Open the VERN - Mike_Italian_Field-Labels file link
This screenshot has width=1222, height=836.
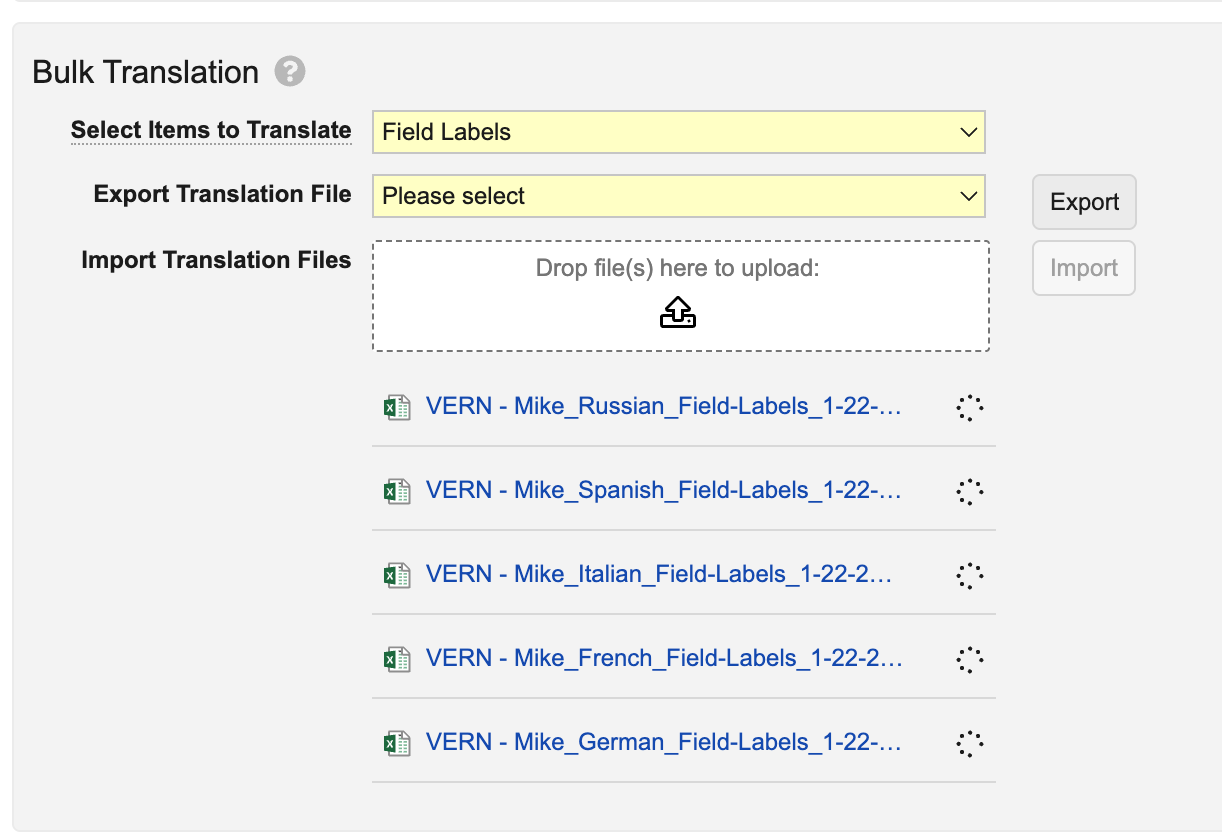pos(658,574)
